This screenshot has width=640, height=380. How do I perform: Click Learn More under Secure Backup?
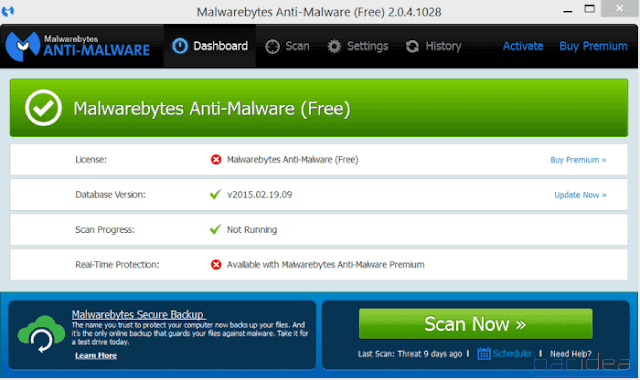pyautogui.click(x=96, y=356)
